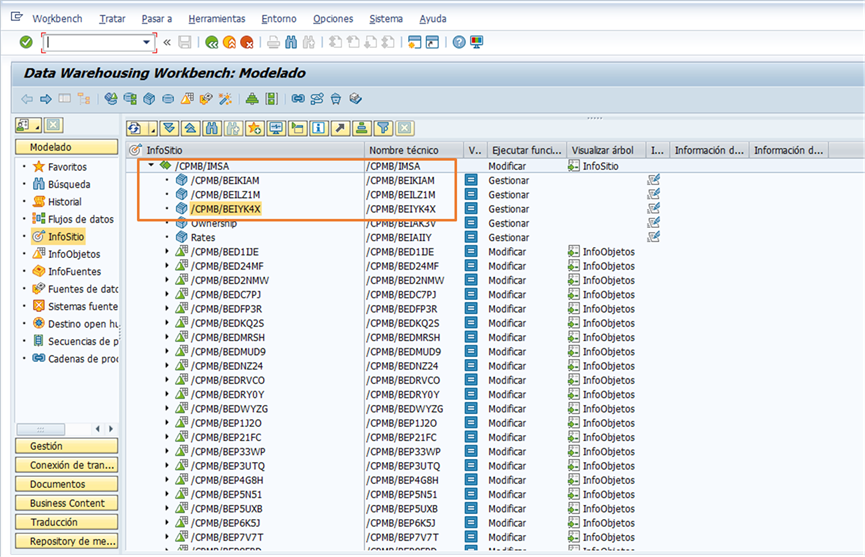Open the Sistema menu
The height and width of the screenshot is (557, 865).
point(386,19)
